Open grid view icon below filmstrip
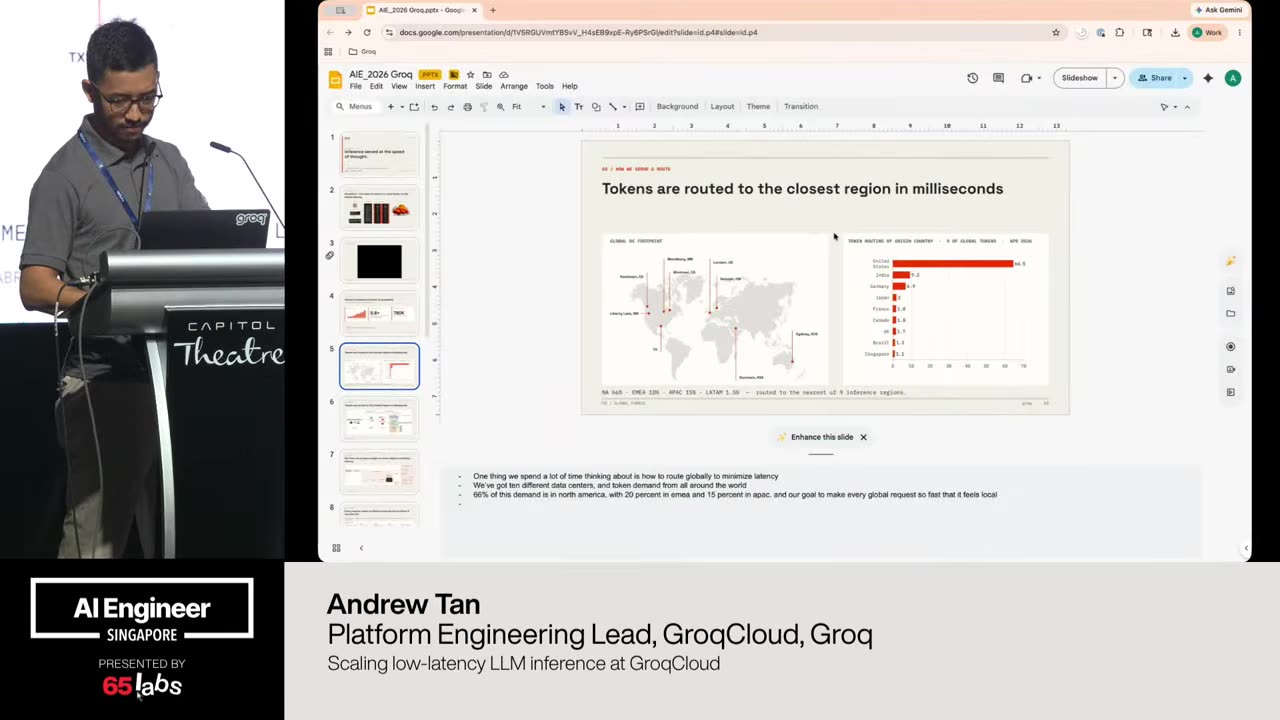The image size is (1280, 720). [x=336, y=548]
